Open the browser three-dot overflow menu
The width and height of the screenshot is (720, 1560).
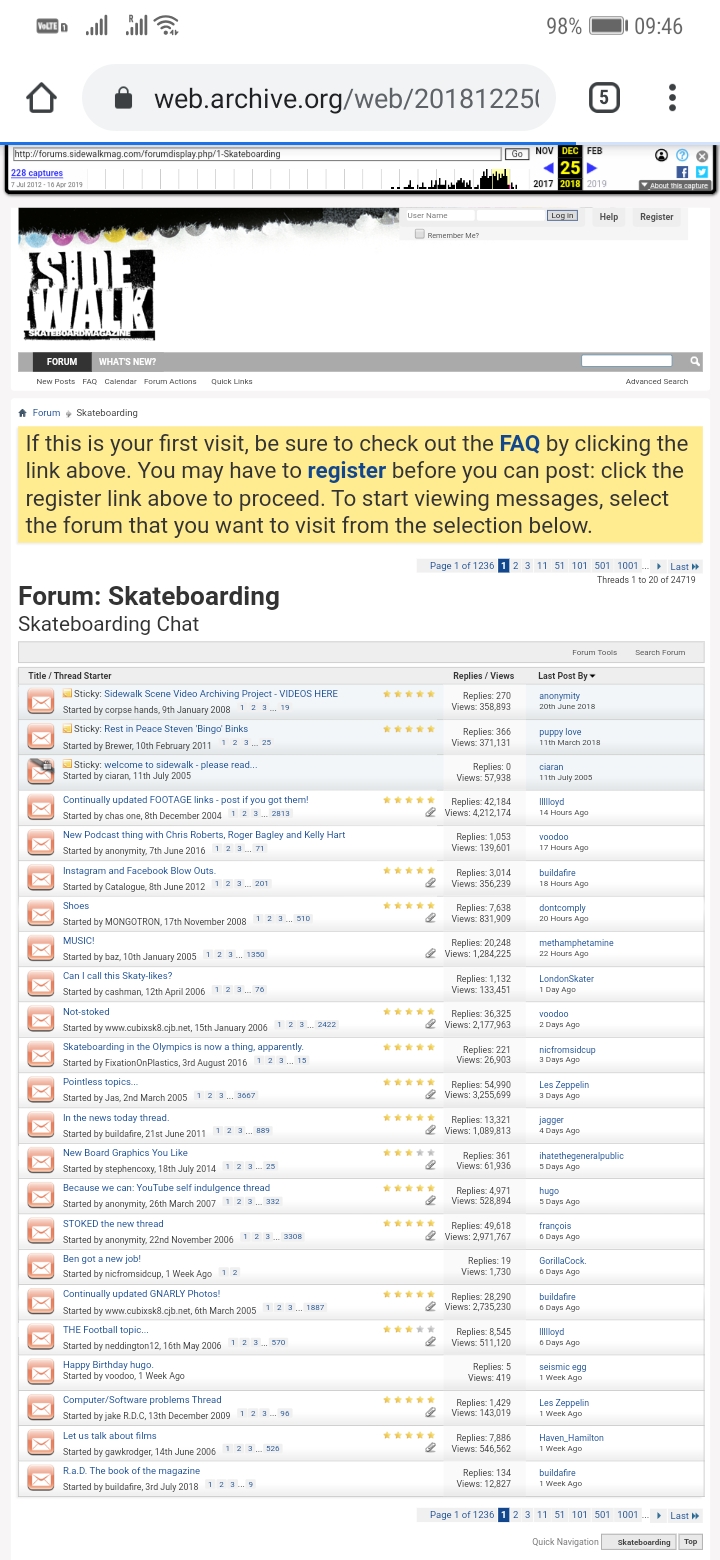click(x=672, y=98)
